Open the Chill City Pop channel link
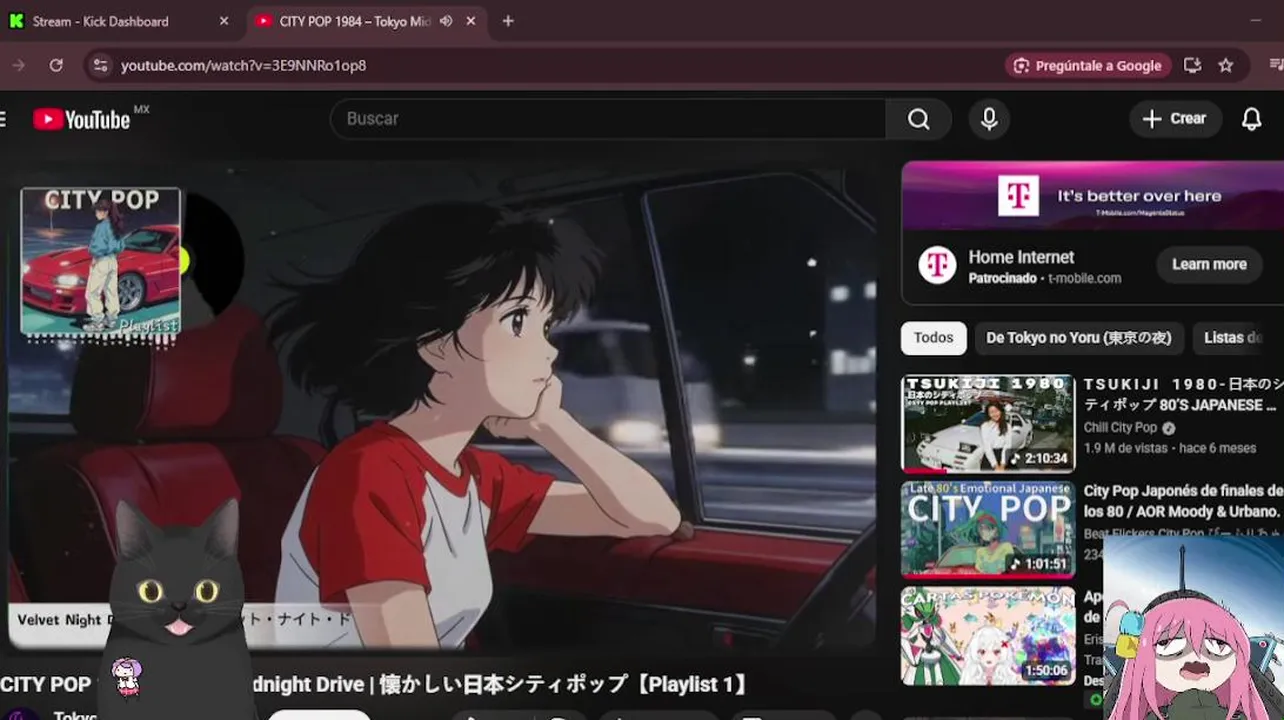Screen dimensions: 1284x720 coord(1120,428)
